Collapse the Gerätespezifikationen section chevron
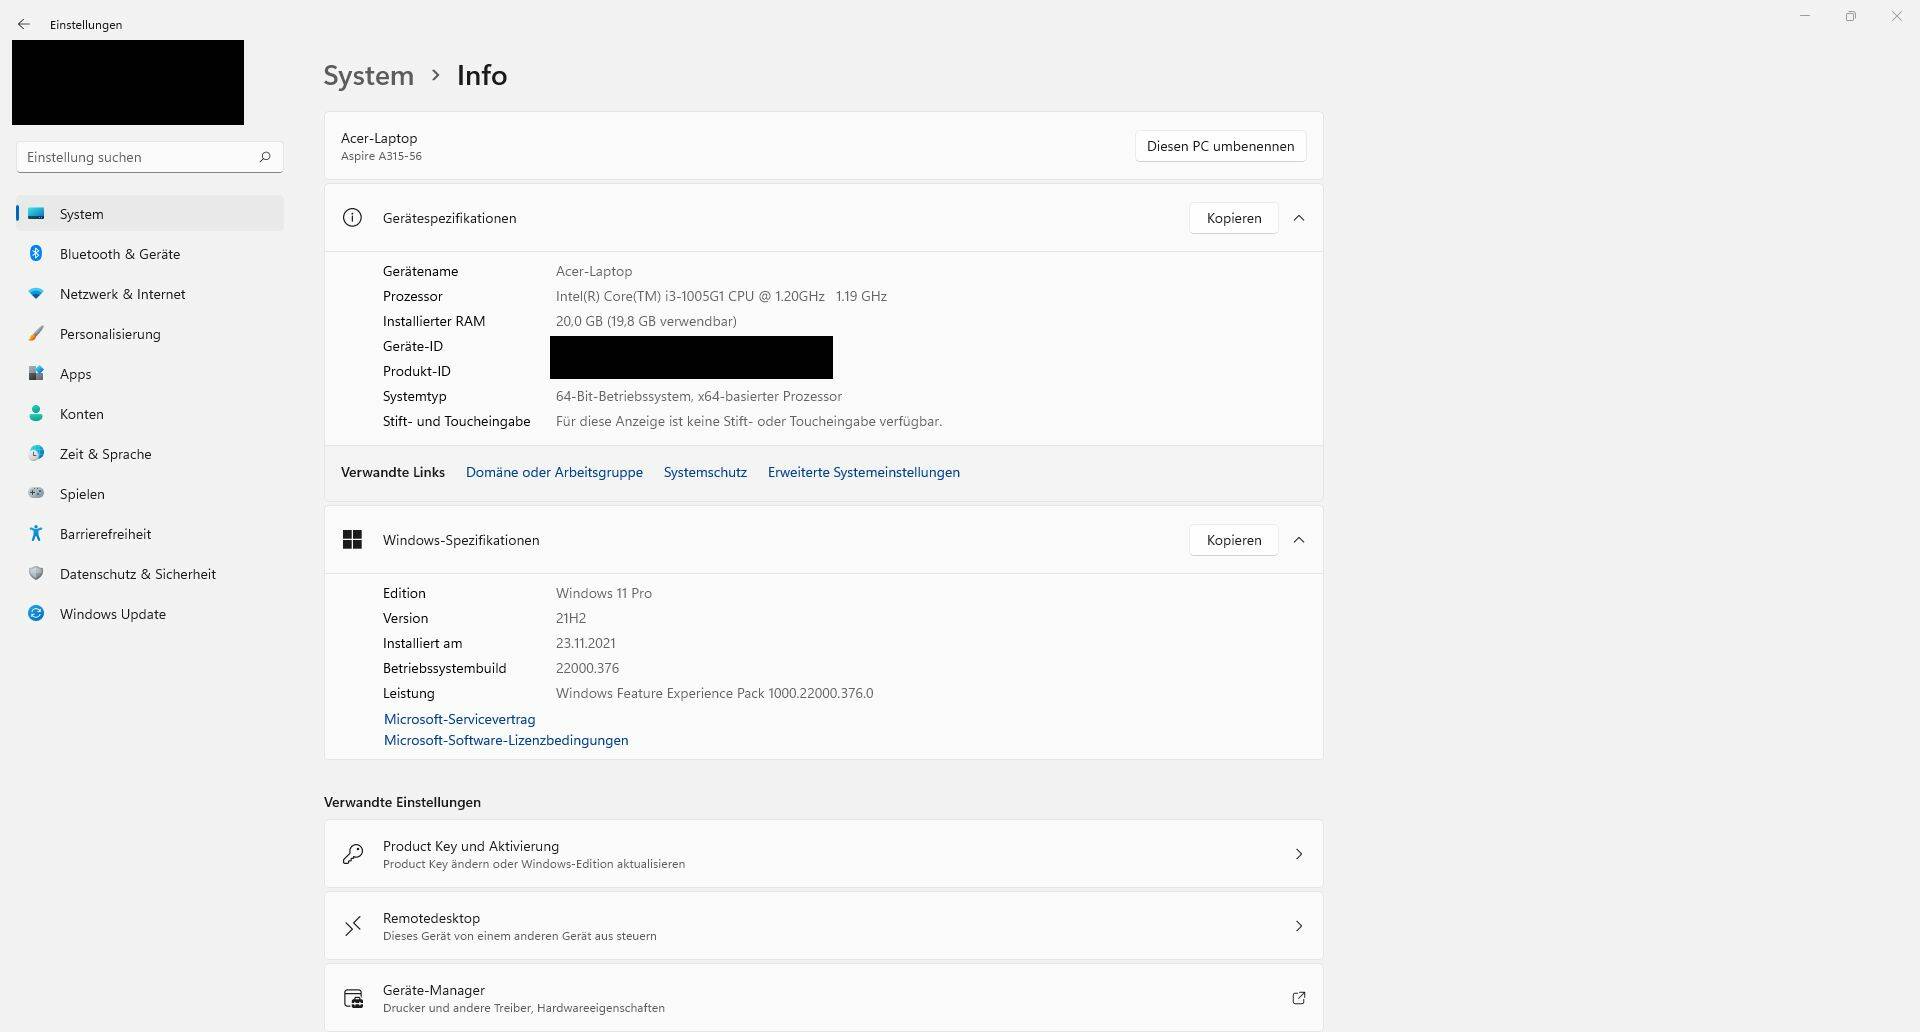Viewport: 1920px width, 1032px height. (1299, 218)
